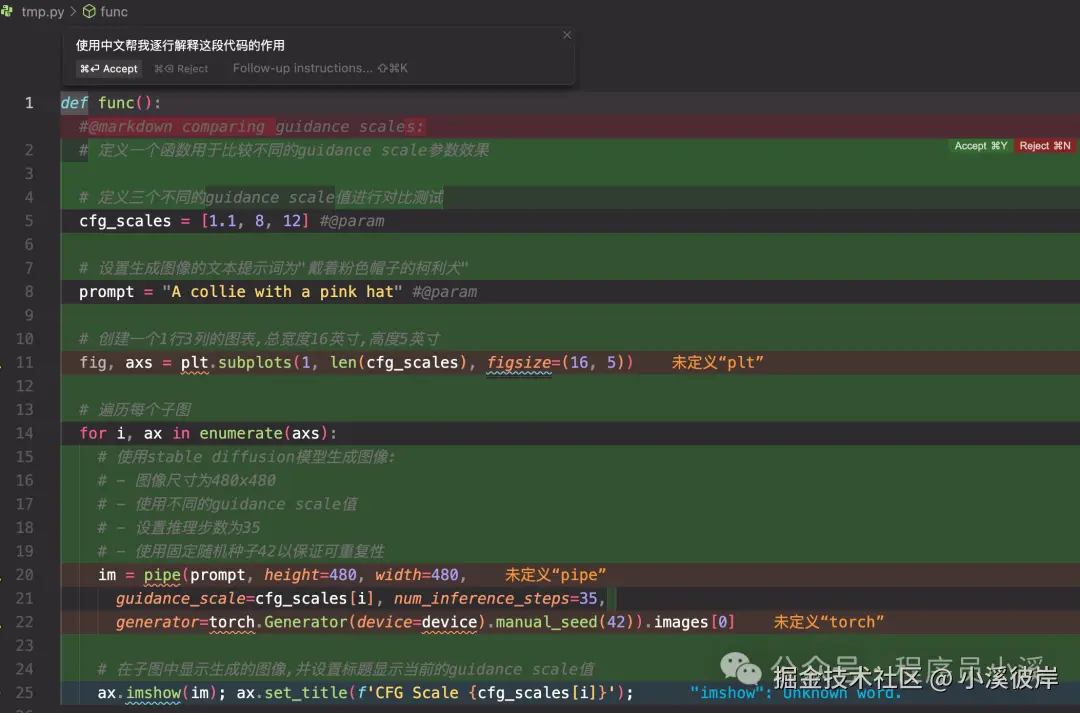Image resolution: width=1080 pixels, height=713 pixels.
Task: Click torch.Generator on line 22
Action: 278,622
